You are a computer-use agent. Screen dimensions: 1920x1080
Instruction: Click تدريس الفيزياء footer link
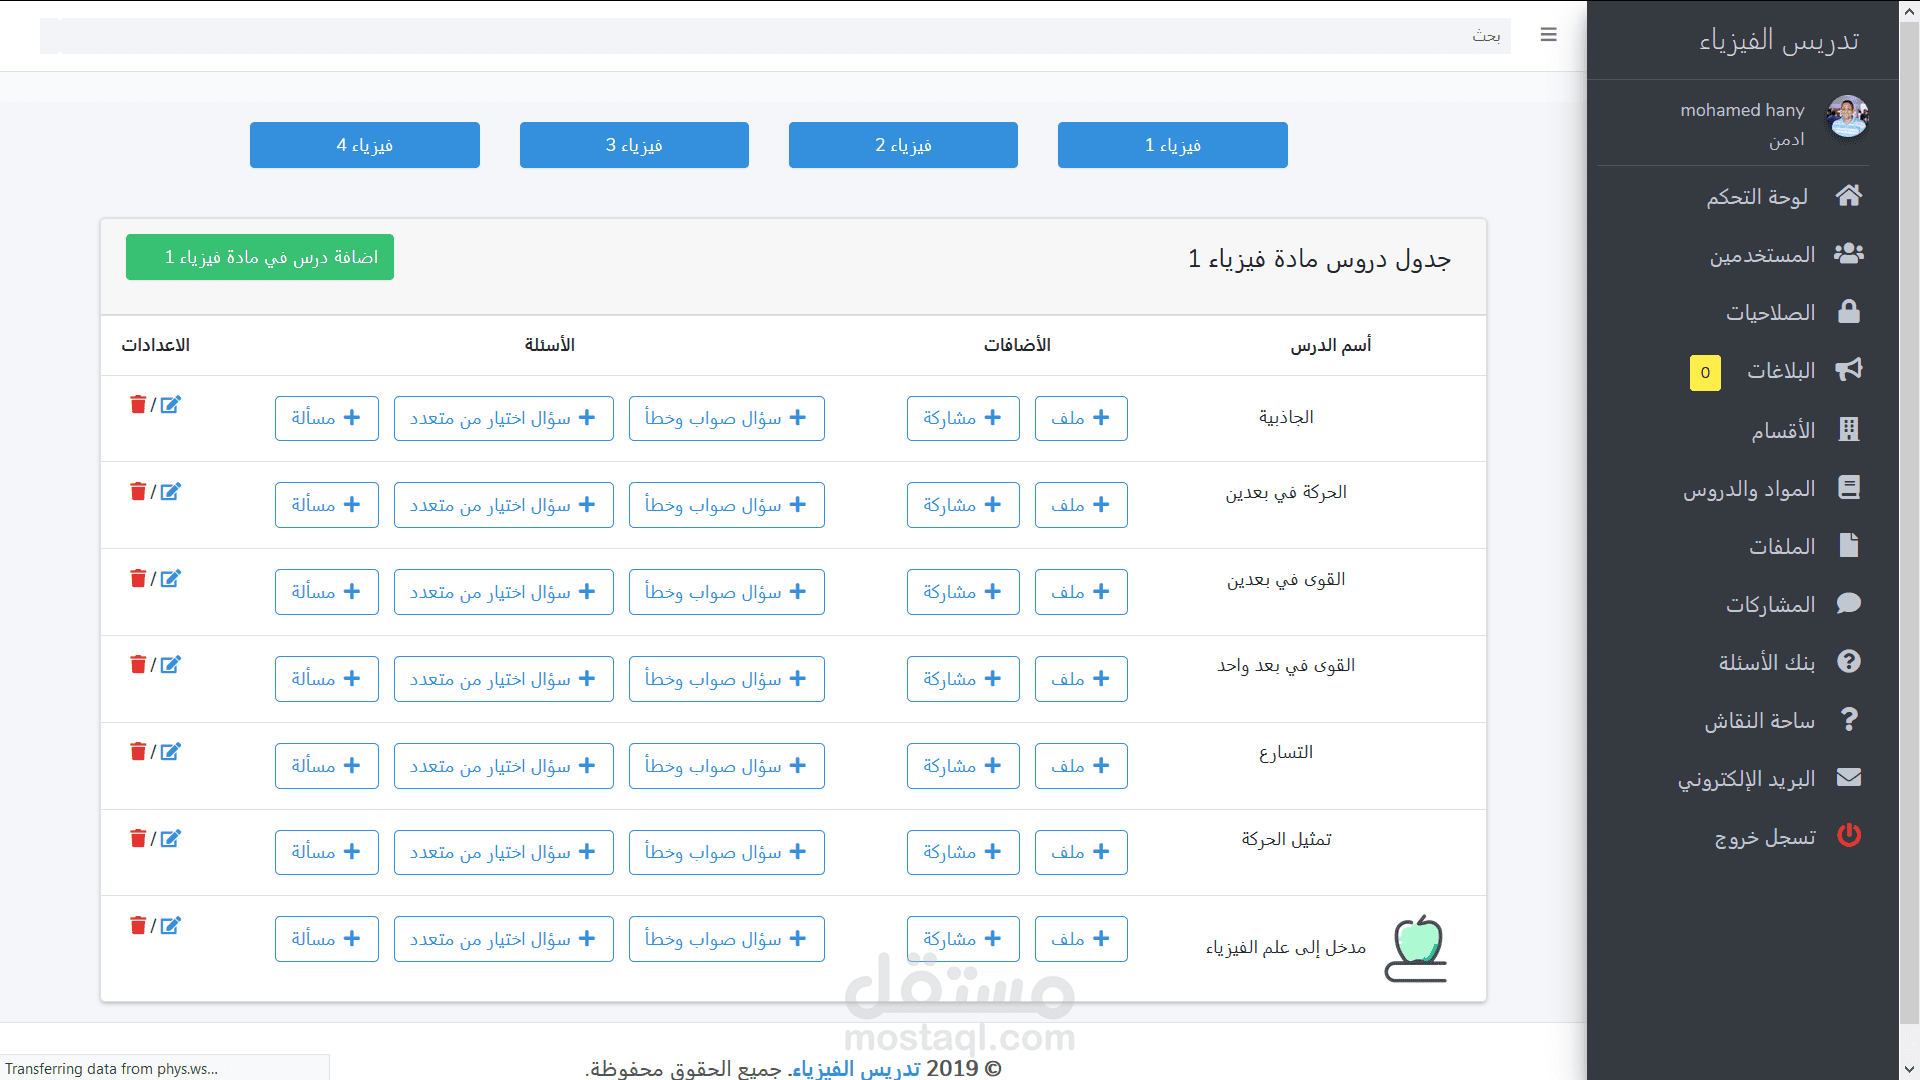856,1068
